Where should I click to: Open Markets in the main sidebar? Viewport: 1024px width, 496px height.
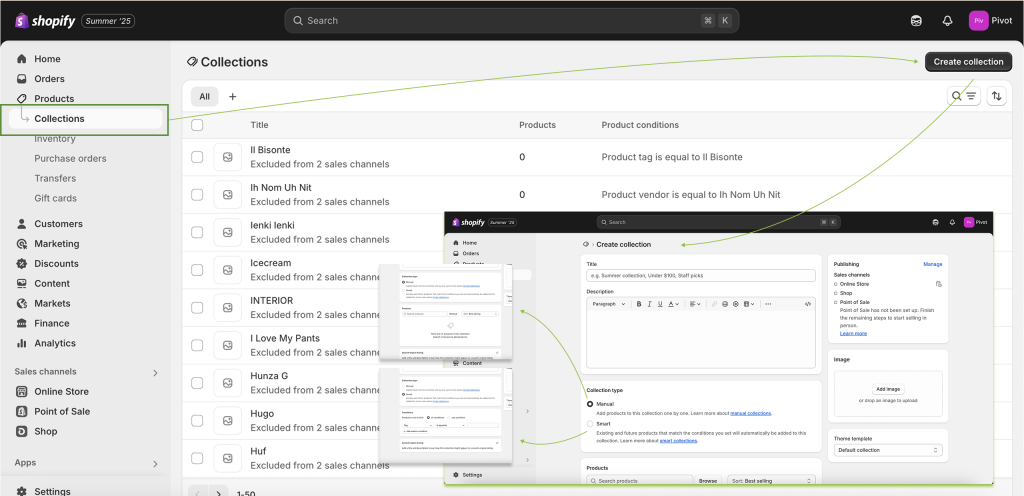52,303
